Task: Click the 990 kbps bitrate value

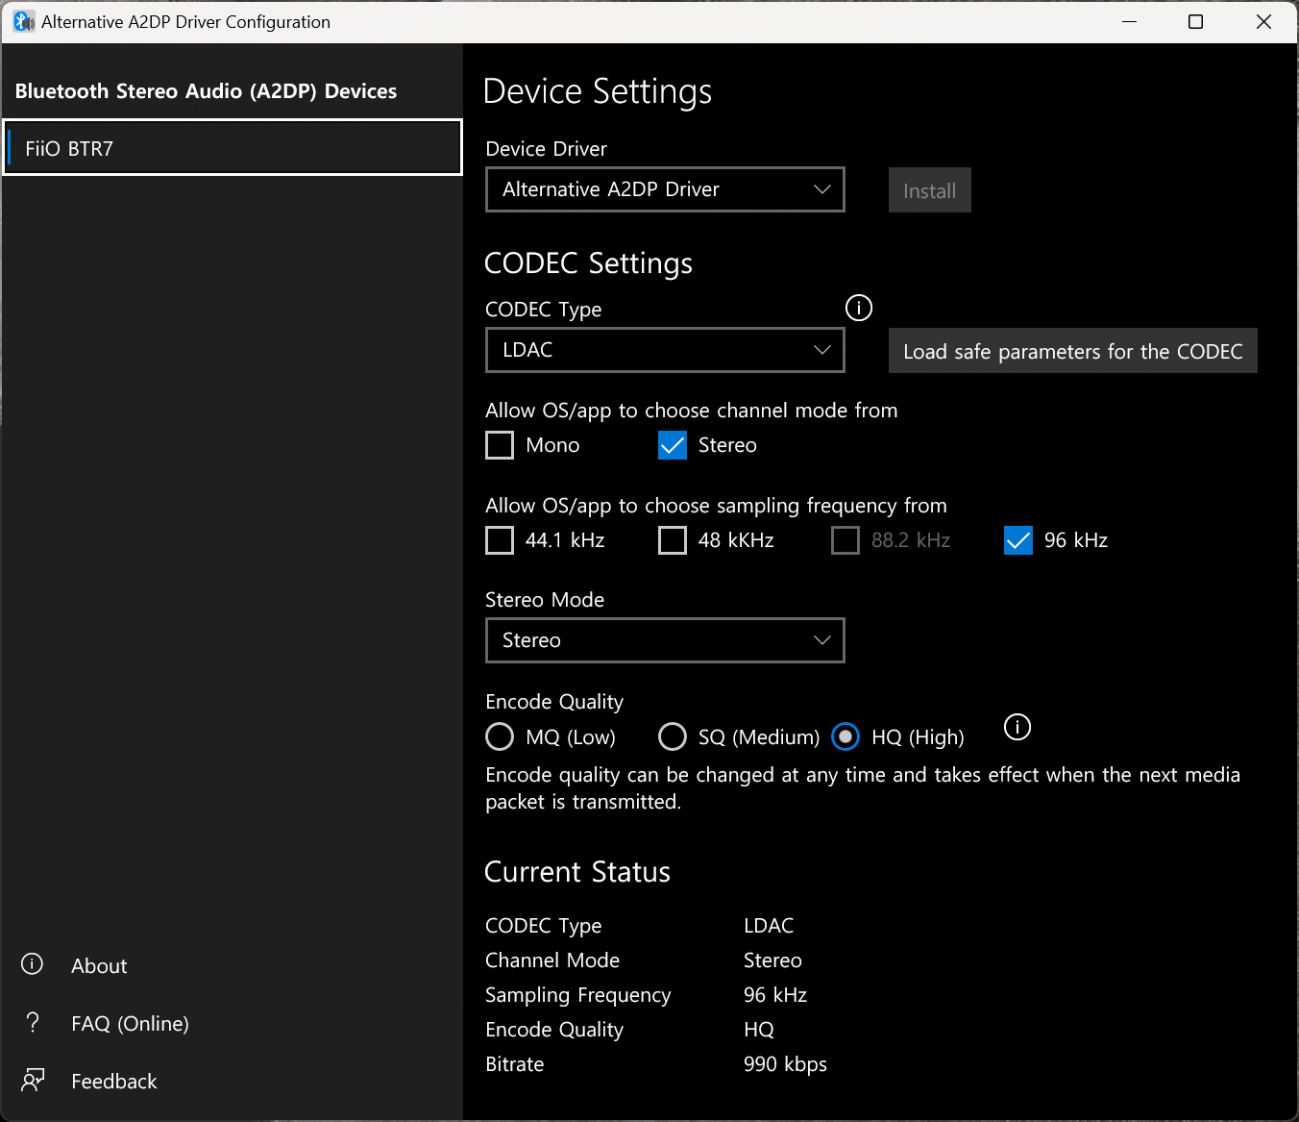Action: [785, 1064]
